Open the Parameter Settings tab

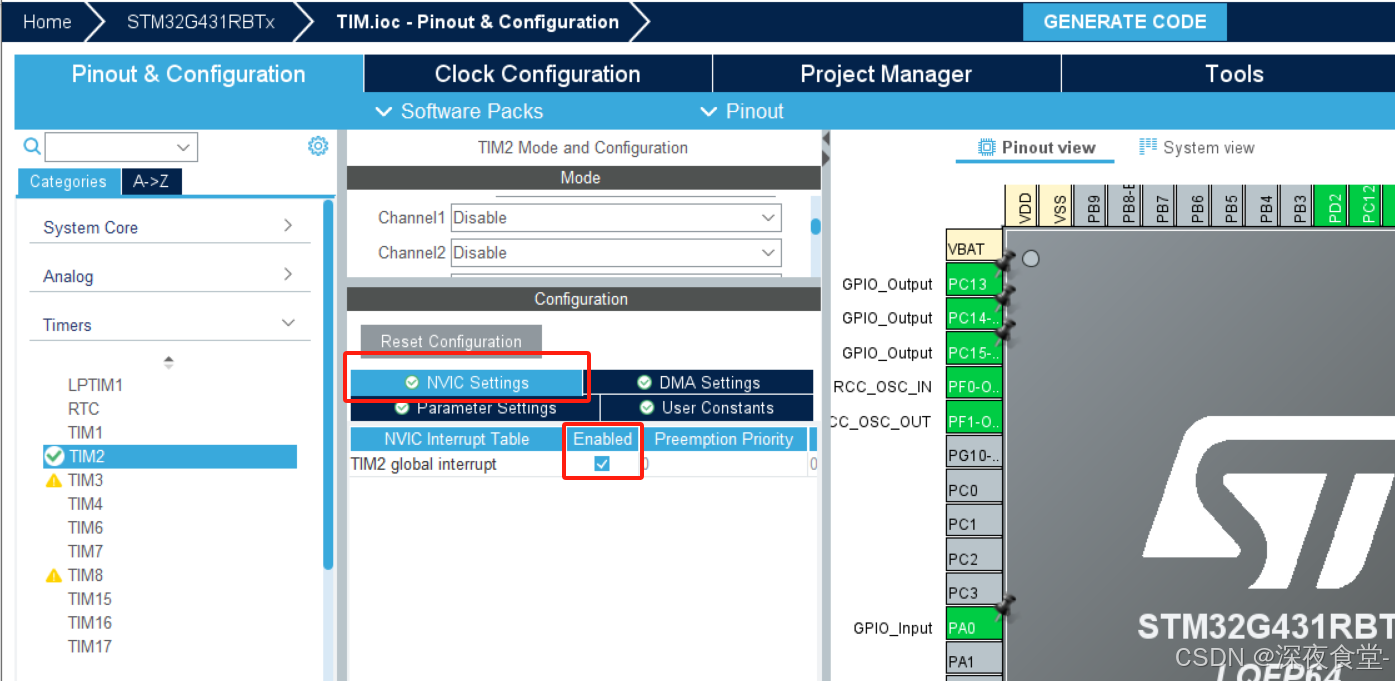[x=475, y=408]
